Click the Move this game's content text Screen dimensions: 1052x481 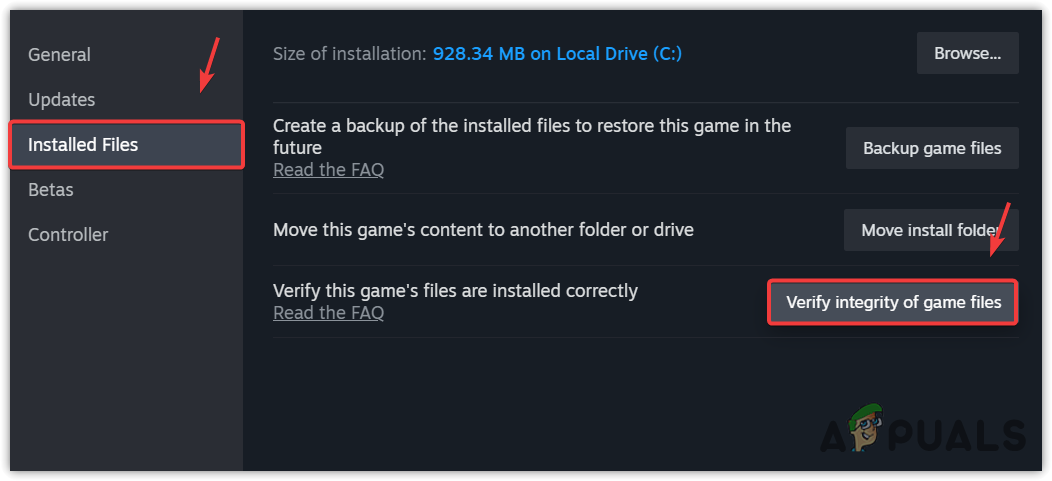click(x=483, y=230)
